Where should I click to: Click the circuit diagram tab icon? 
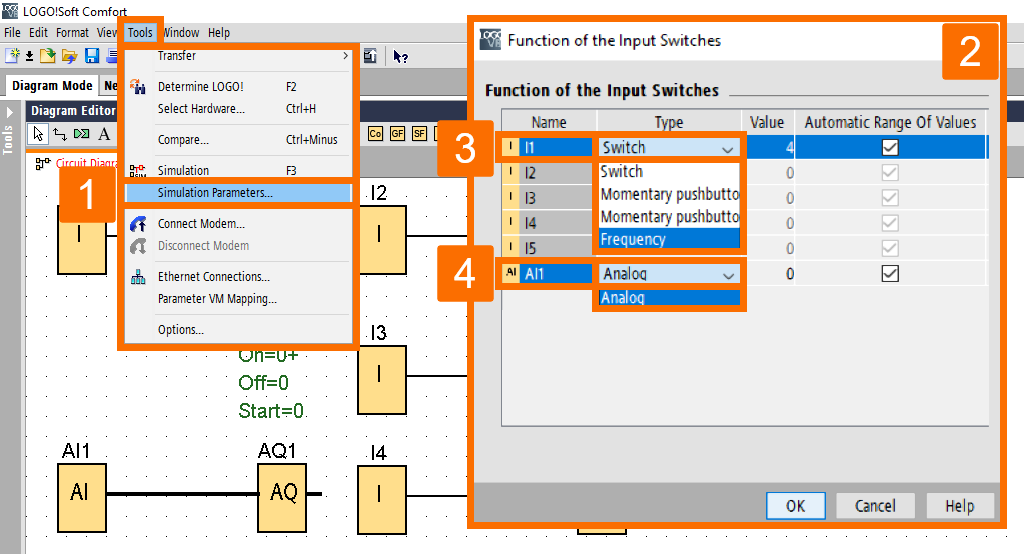coord(43,163)
